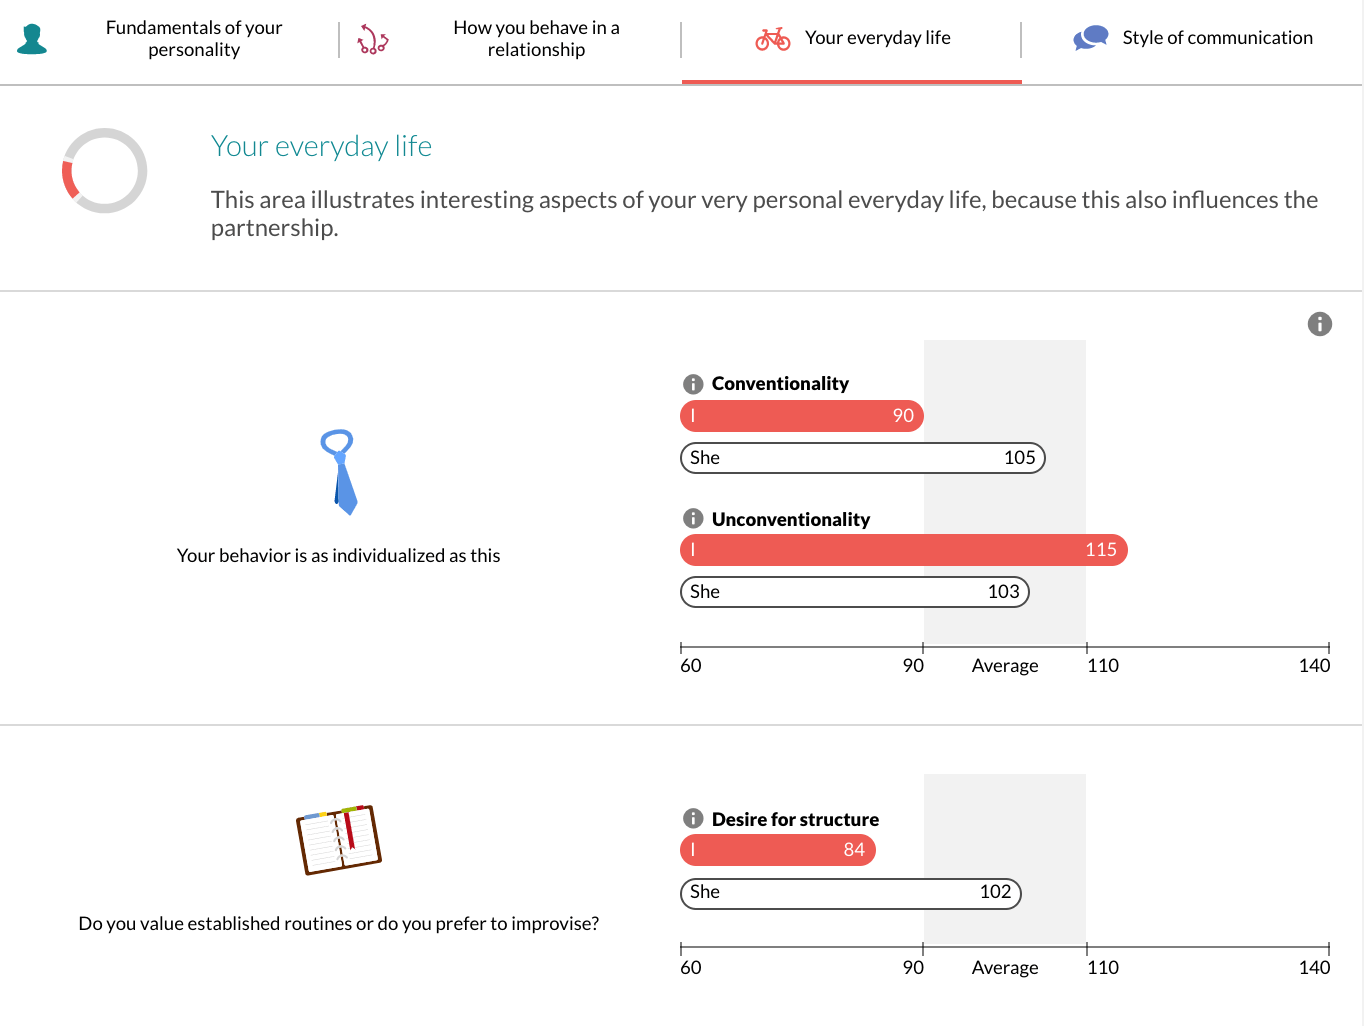The image size is (1364, 1026).
Task: Click the Your everyday life heading
Action: pos(321,147)
